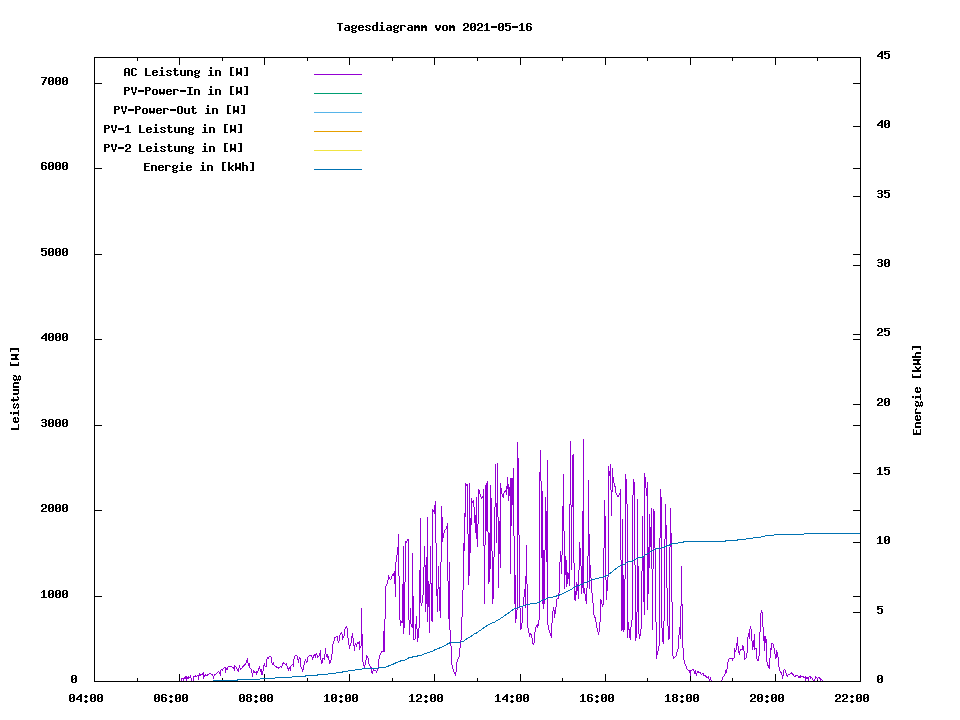Image resolution: width=960 pixels, height=720 pixels.
Task: Click the 22:00 time axis label
Action: [x=852, y=698]
